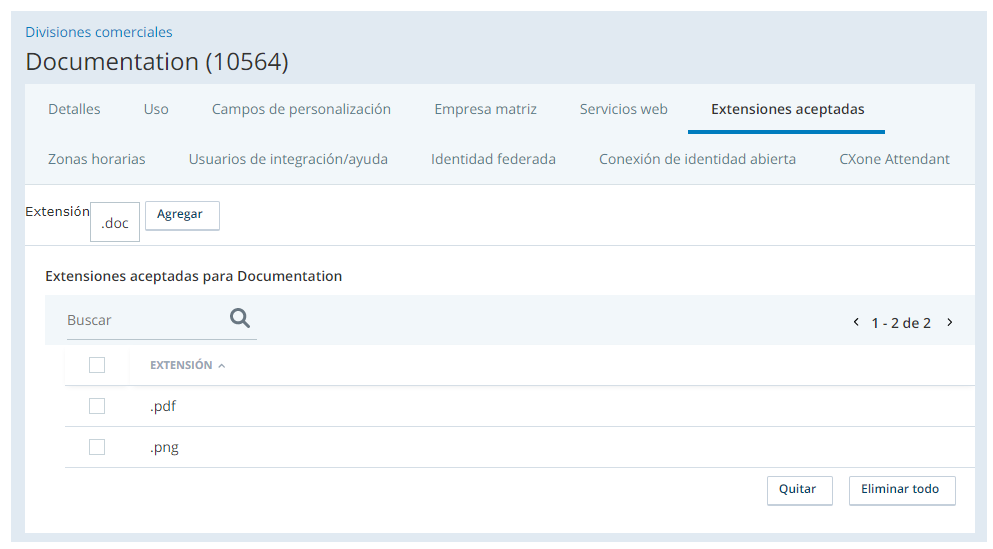The width and height of the screenshot is (993, 549).
Task: Follow the Divisiones comerciales breadcrumb link
Action: (x=99, y=32)
